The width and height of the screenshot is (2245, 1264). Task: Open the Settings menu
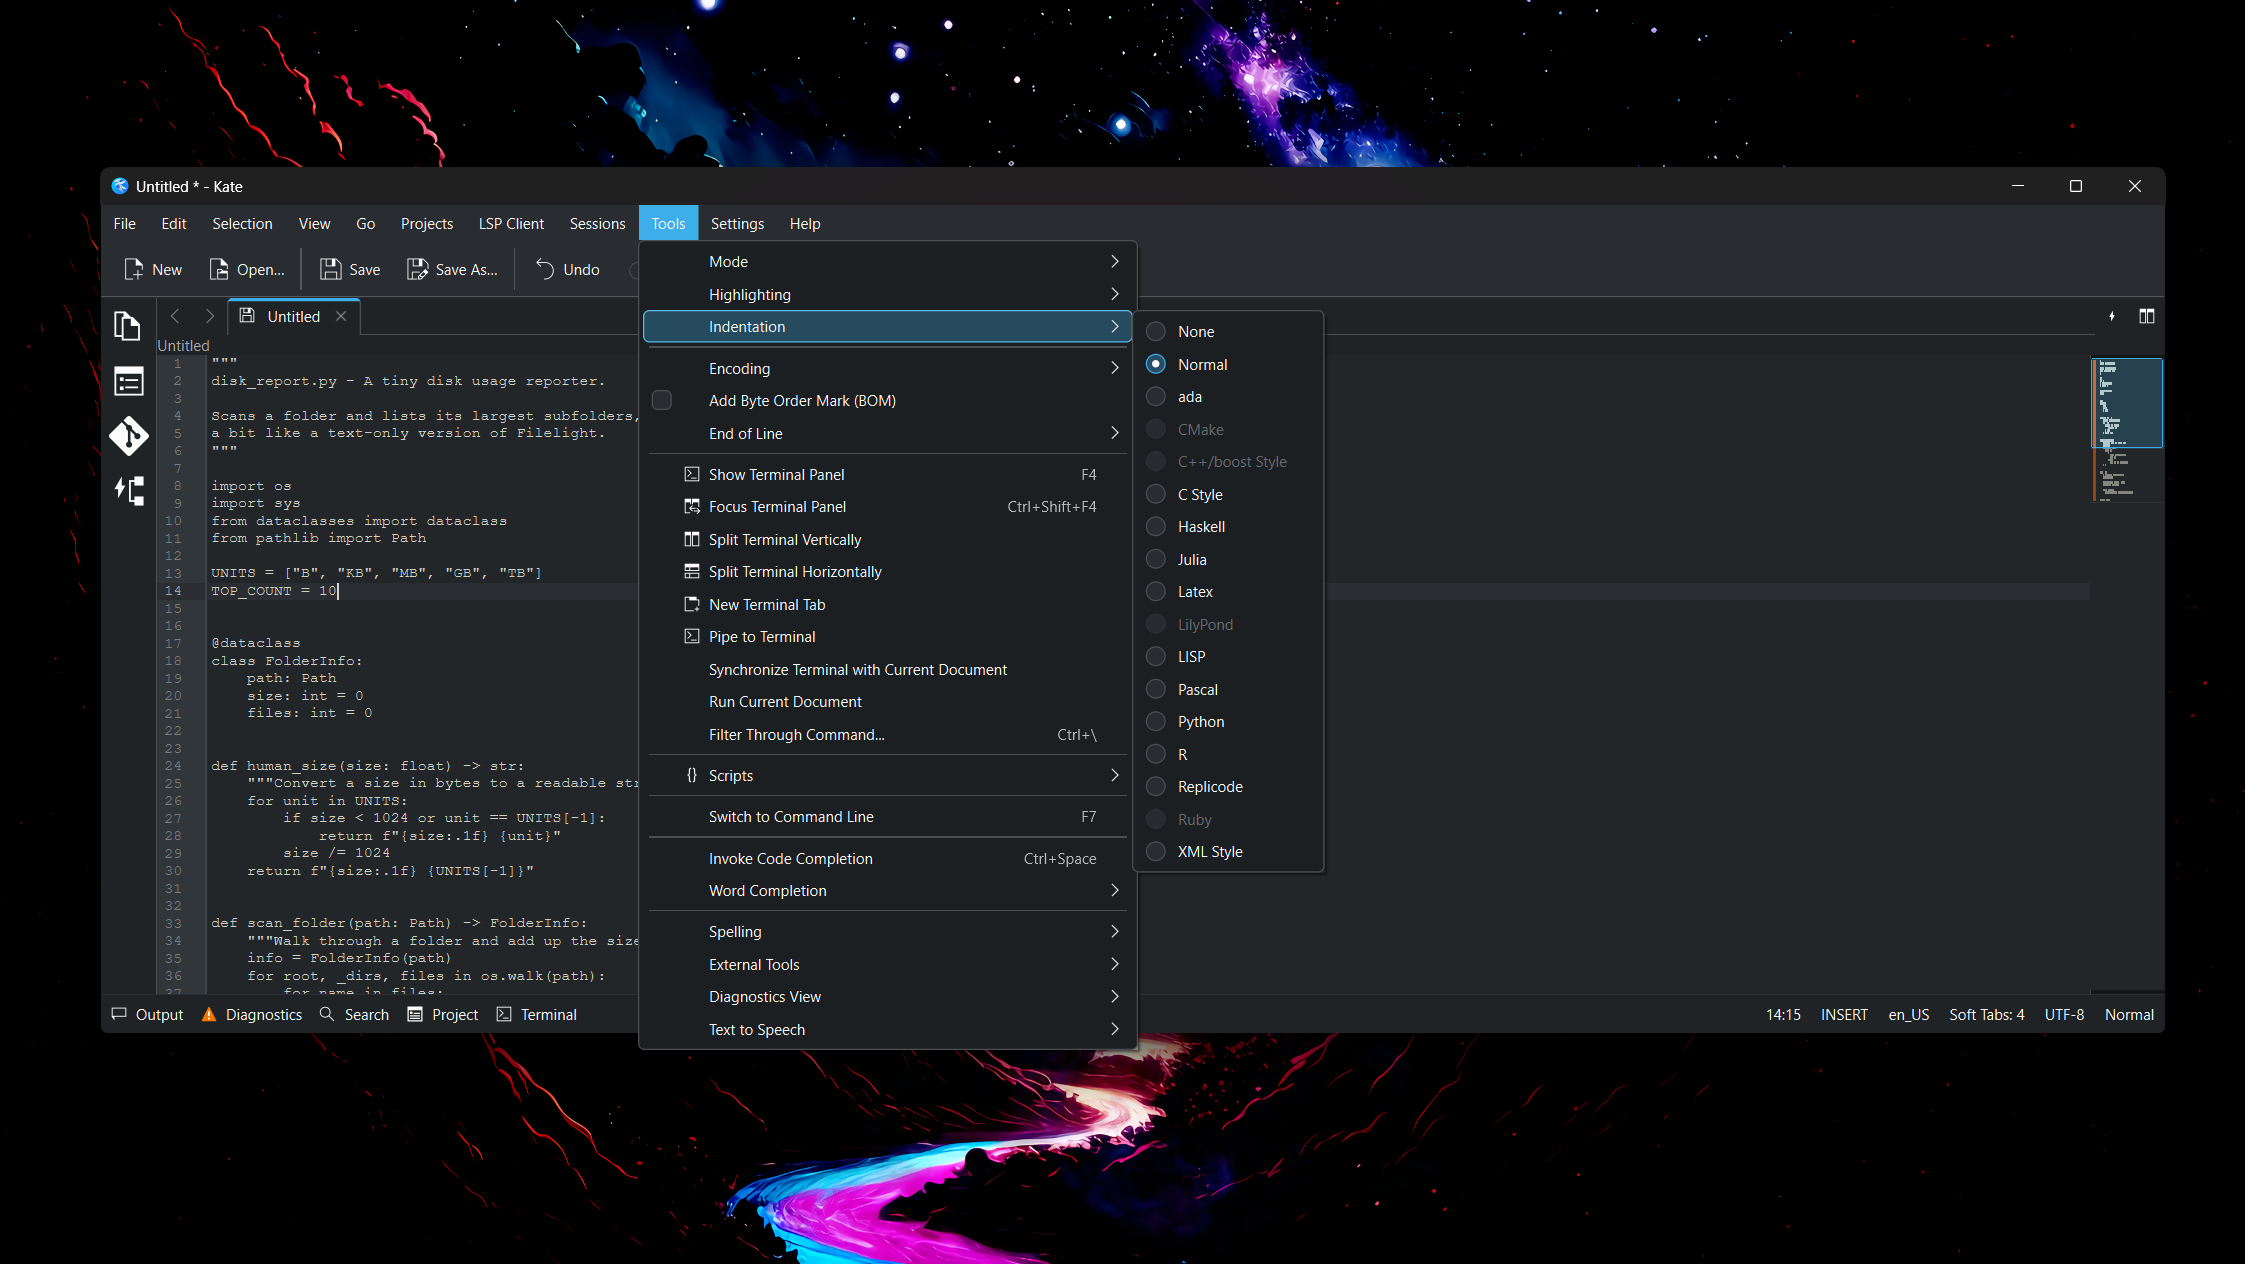[737, 224]
